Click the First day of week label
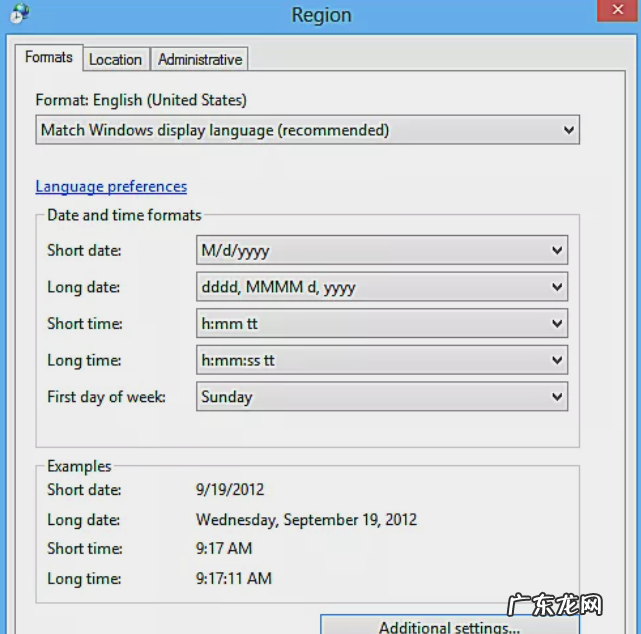641x634 pixels. pyautogui.click(x=106, y=397)
